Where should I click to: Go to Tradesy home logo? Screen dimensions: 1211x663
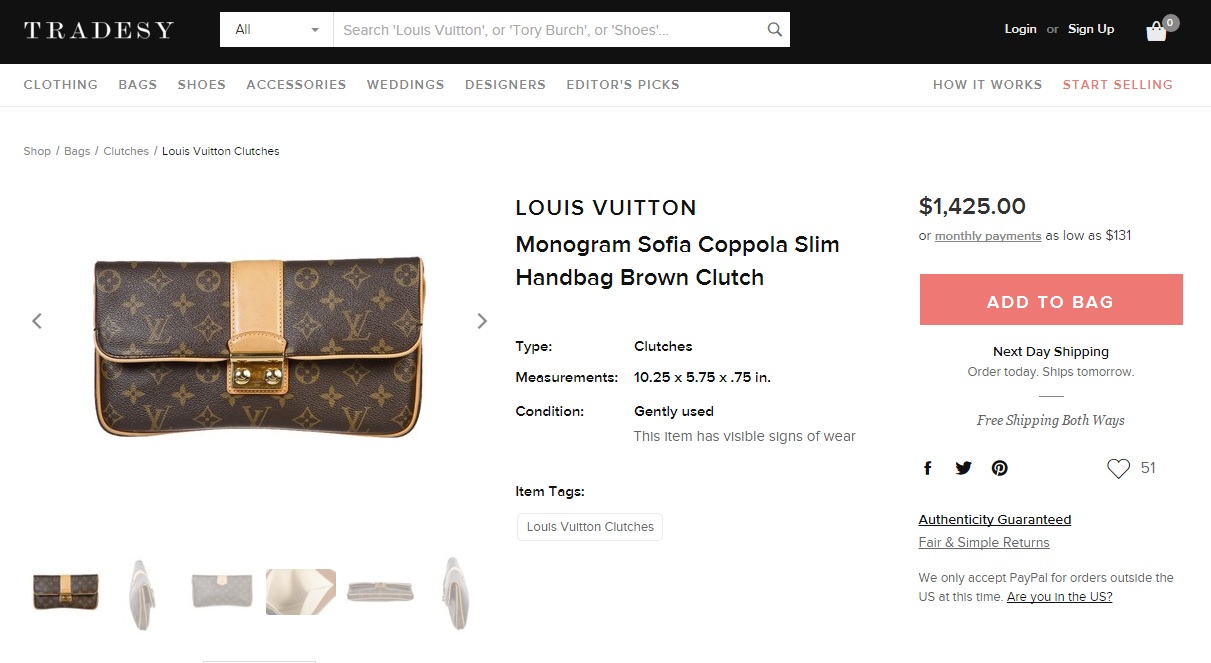click(98, 30)
